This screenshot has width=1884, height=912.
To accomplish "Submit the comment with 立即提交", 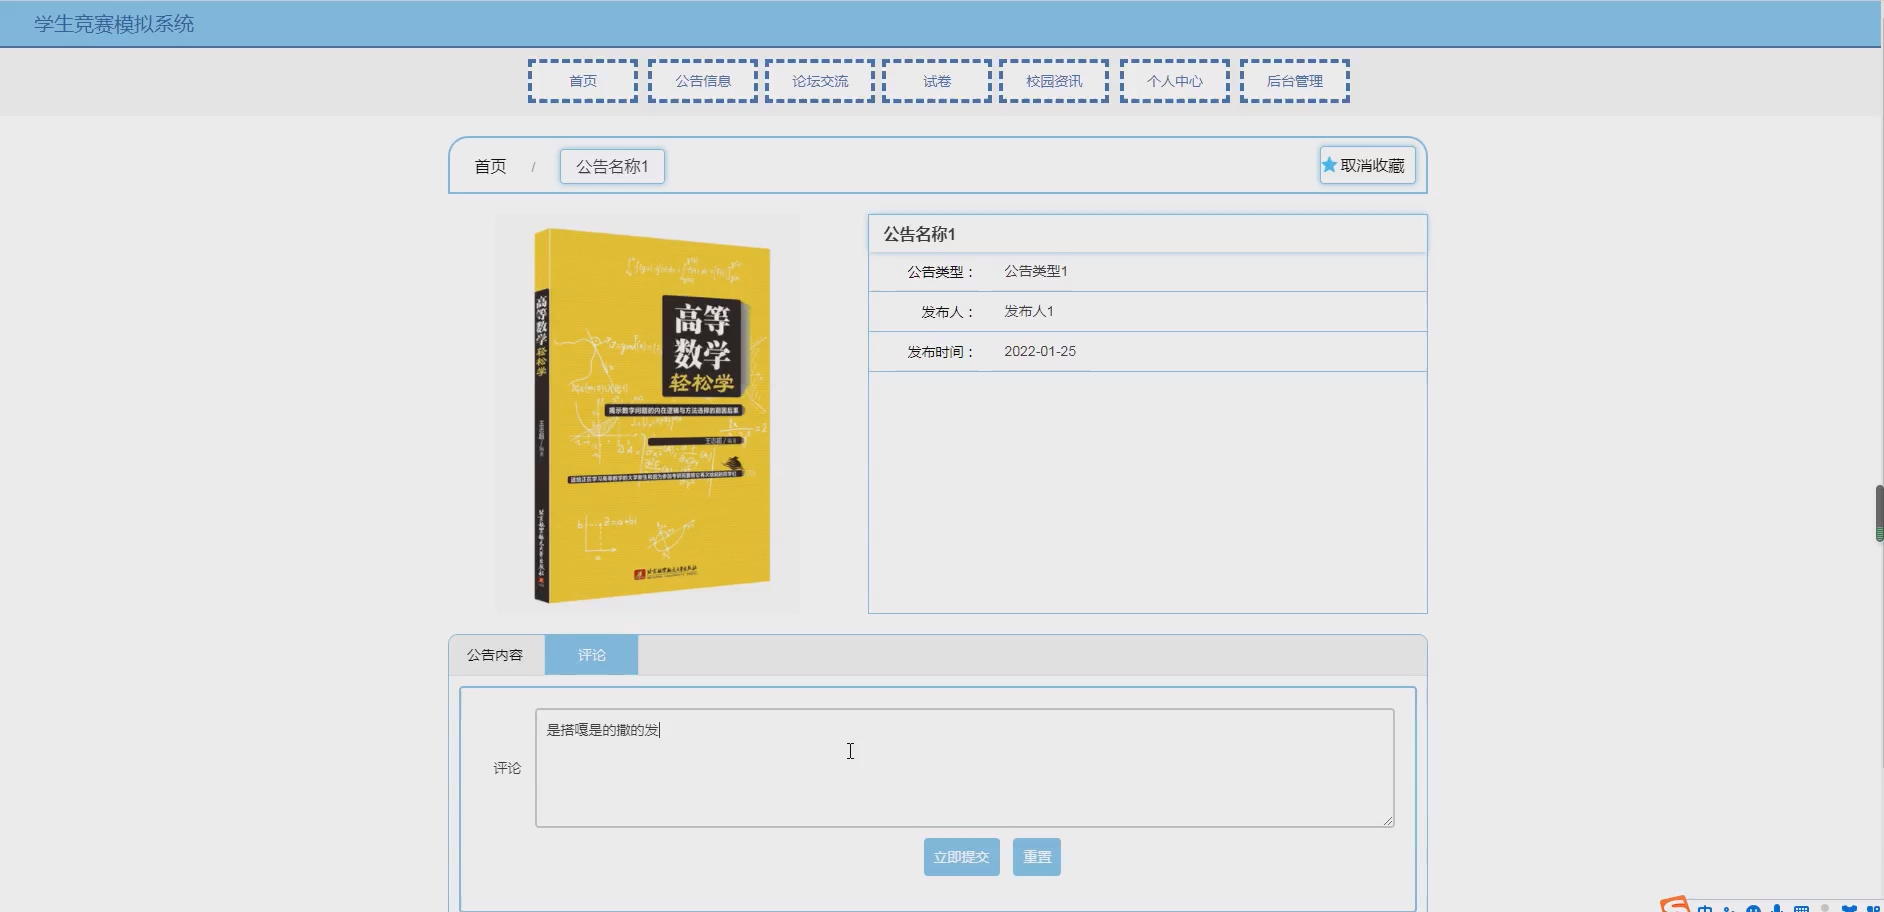I will 961,857.
